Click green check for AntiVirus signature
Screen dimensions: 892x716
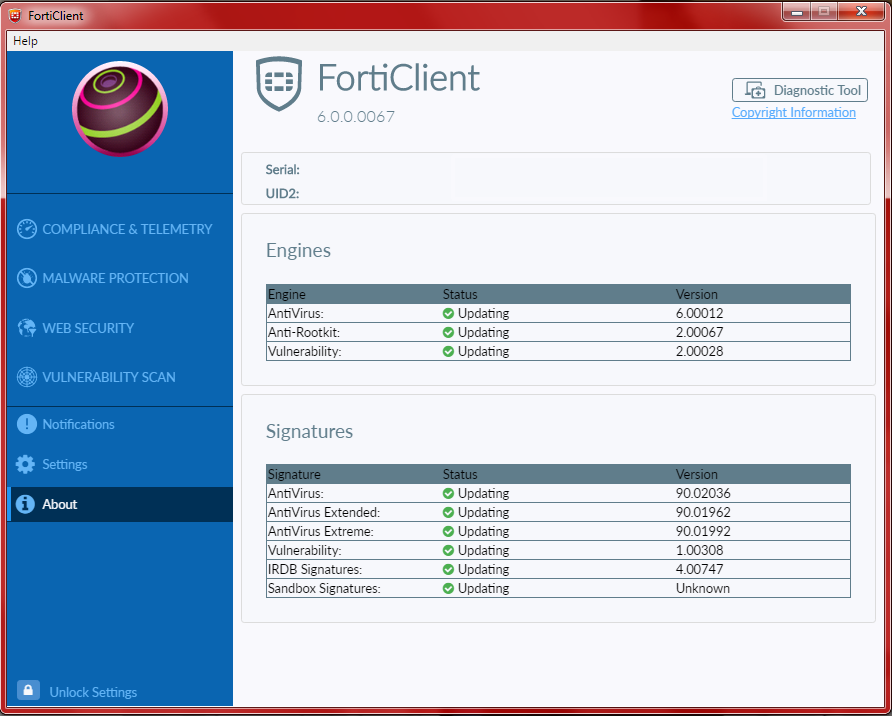tap(448, 493)
